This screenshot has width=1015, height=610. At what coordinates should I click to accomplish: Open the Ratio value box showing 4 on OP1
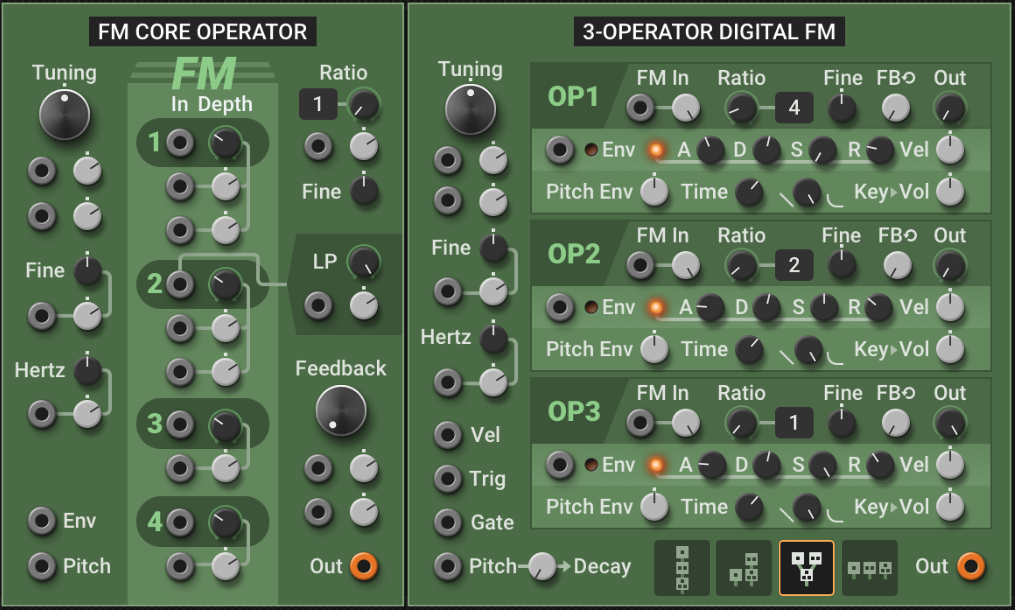[794, 107]
